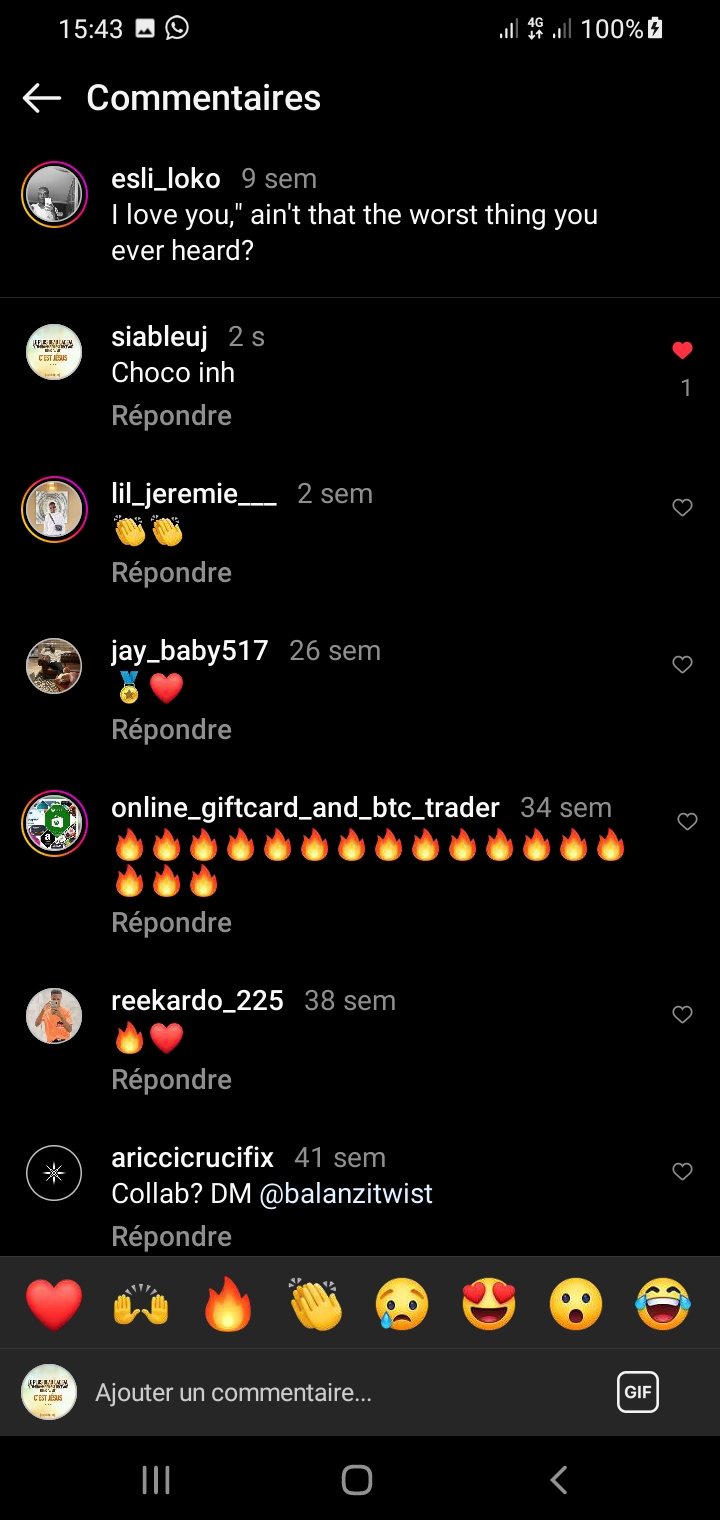Like reekardo_225's comment heart
Screen dimensions: 720x1520
point(682,1015)
